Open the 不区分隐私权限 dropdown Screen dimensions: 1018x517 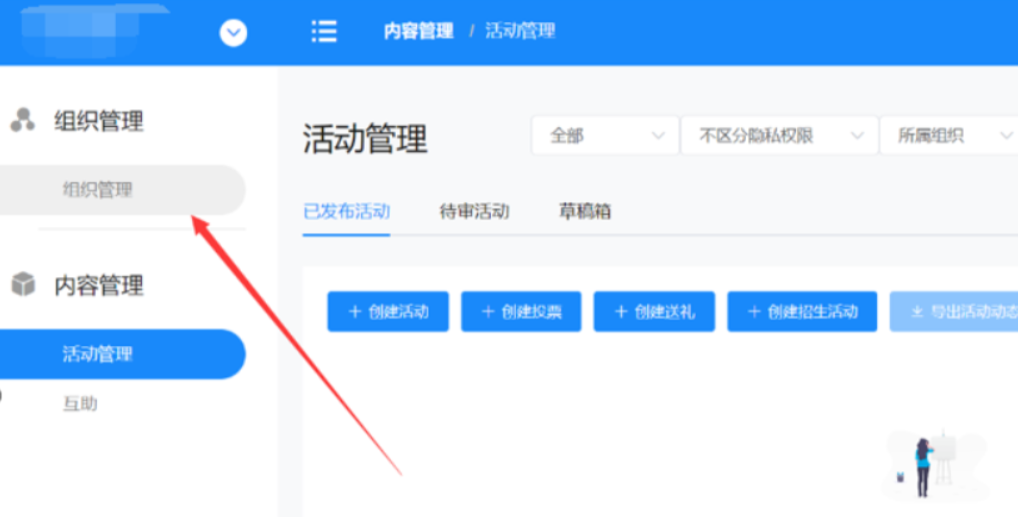point(778,135)
